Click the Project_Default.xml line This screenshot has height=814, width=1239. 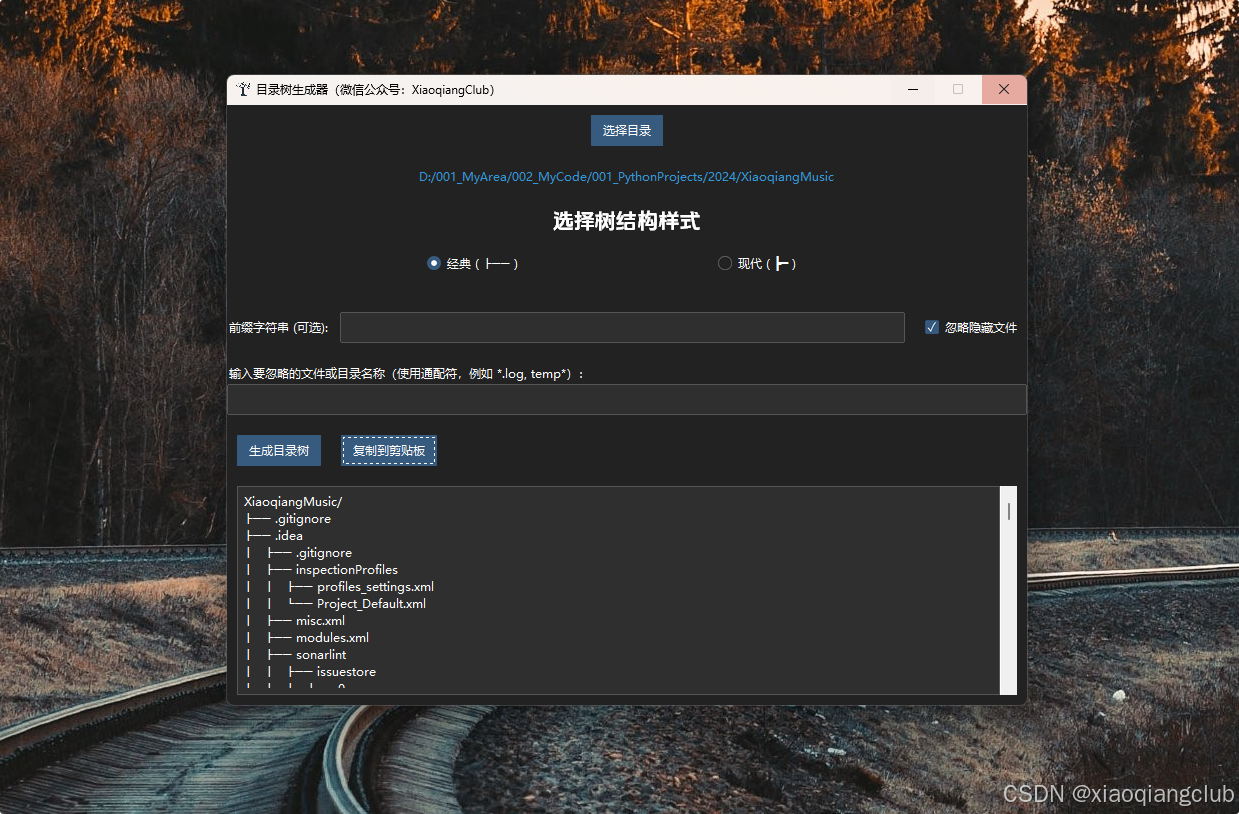pos(372,604)
